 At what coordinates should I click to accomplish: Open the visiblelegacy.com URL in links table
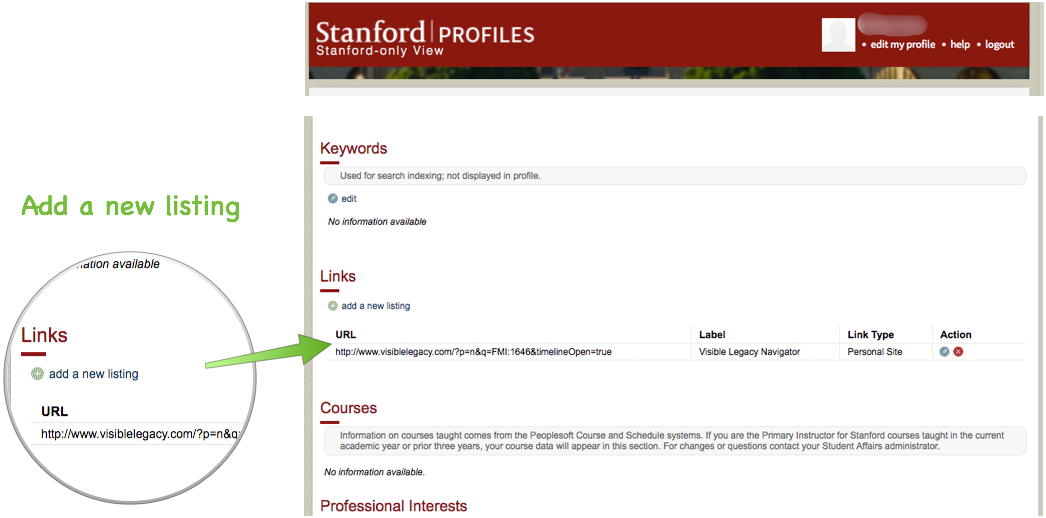pyautogui.click(x=473, y=352)
